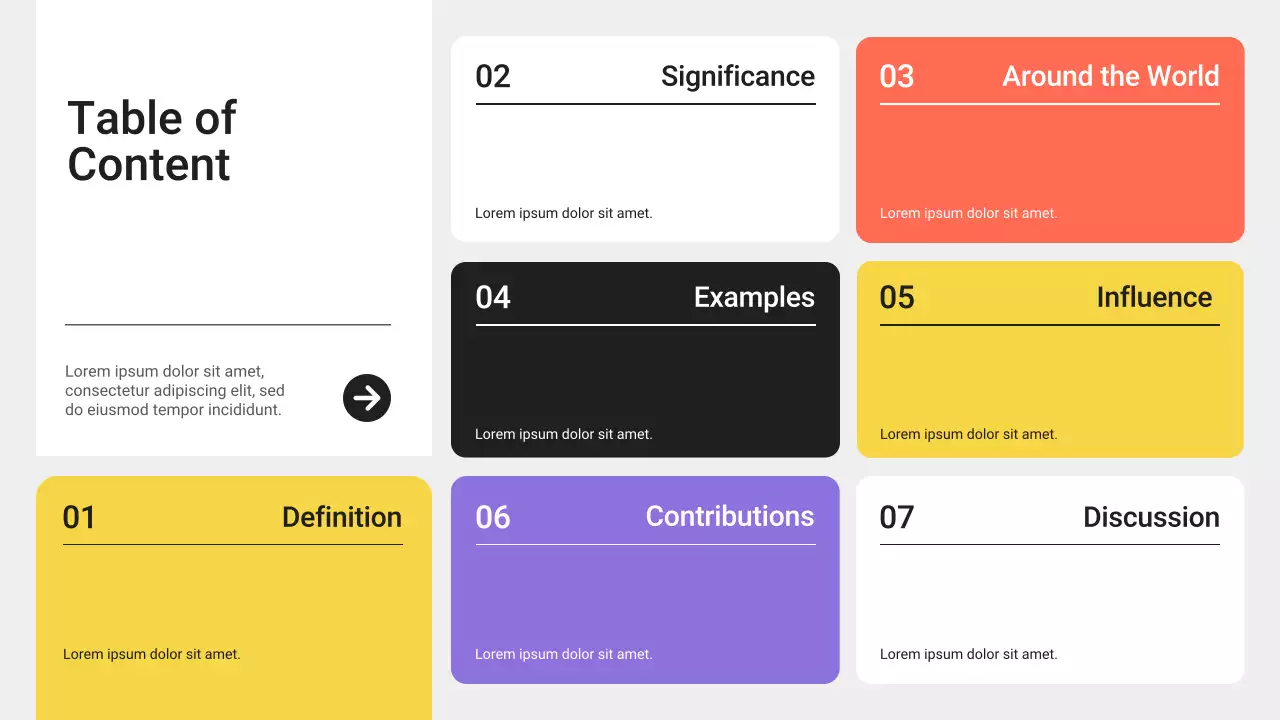Click section number 01
Image resolution: width=1280 pixels, height=720 pixels.
[79, 518]
